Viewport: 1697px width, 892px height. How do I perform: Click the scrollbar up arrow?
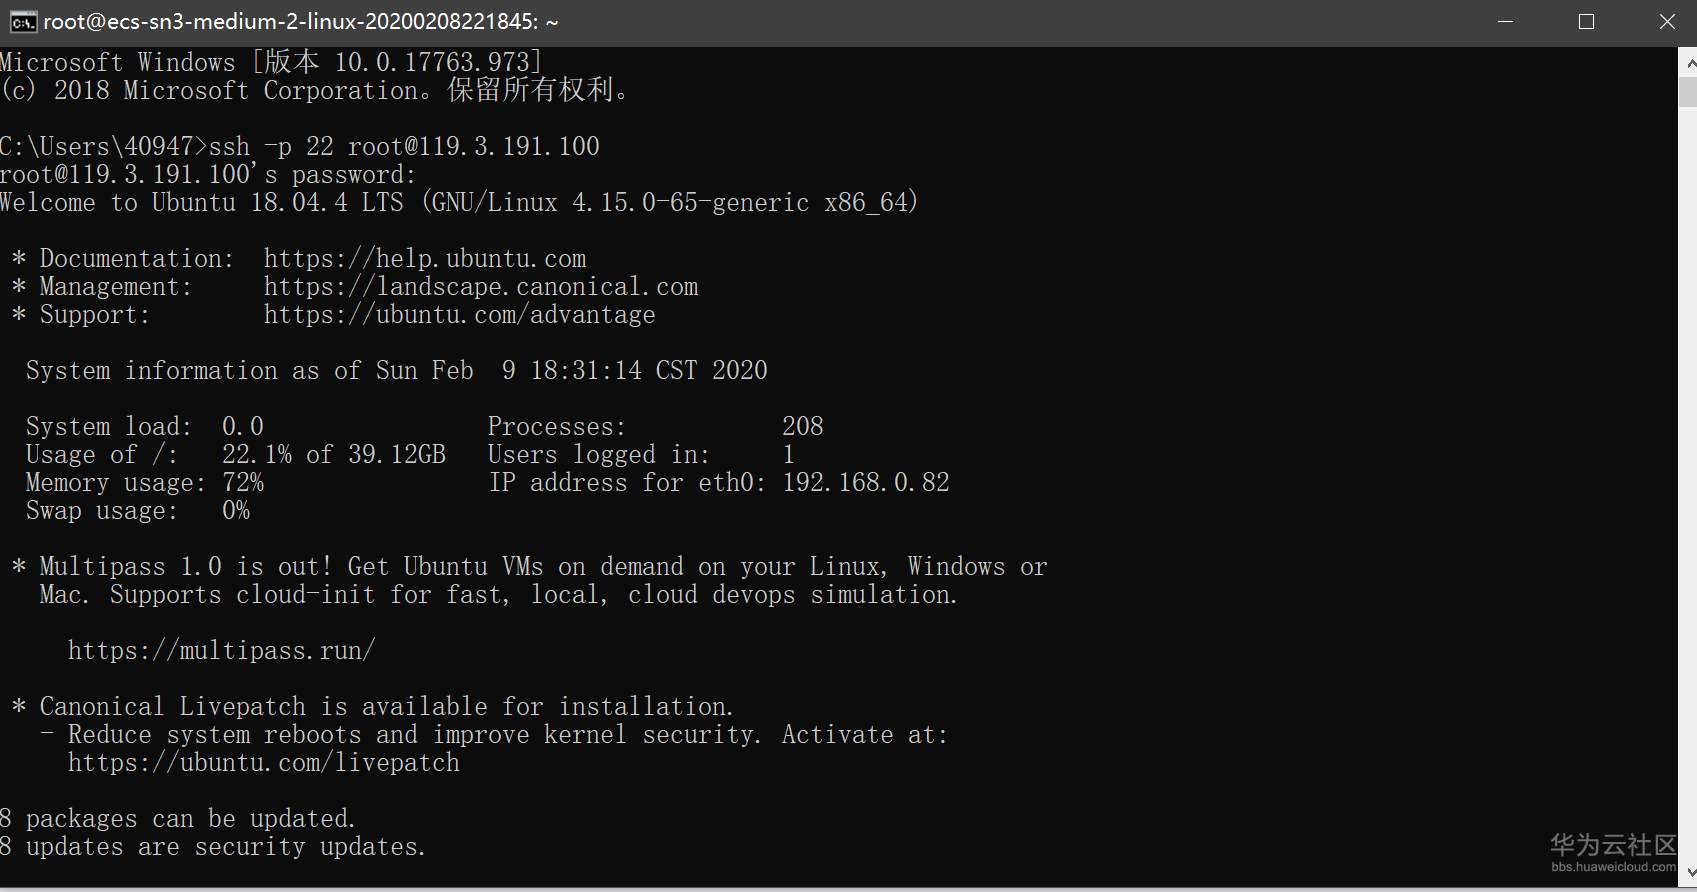pyautogui.click(x=1688, y=62)
